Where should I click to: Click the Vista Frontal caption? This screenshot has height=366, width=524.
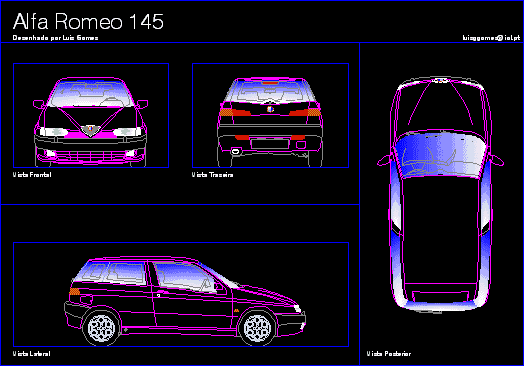pos(32,175)
